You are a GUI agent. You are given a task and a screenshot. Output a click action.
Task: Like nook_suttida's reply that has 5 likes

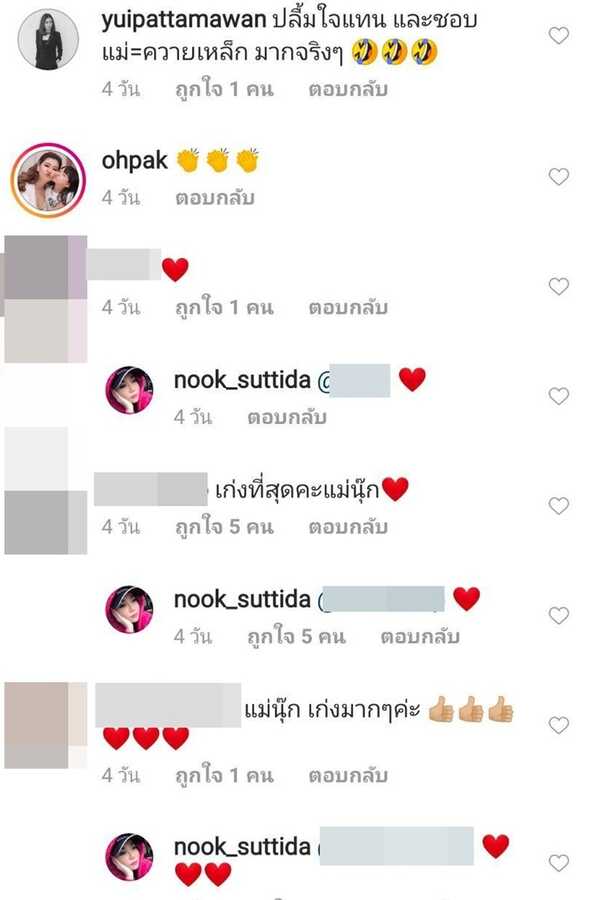coord(559,615)
